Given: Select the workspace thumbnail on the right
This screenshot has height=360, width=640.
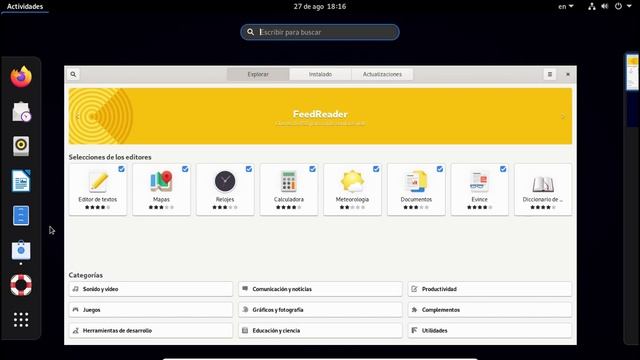Looking at the screenshot, I should [632, 72].
